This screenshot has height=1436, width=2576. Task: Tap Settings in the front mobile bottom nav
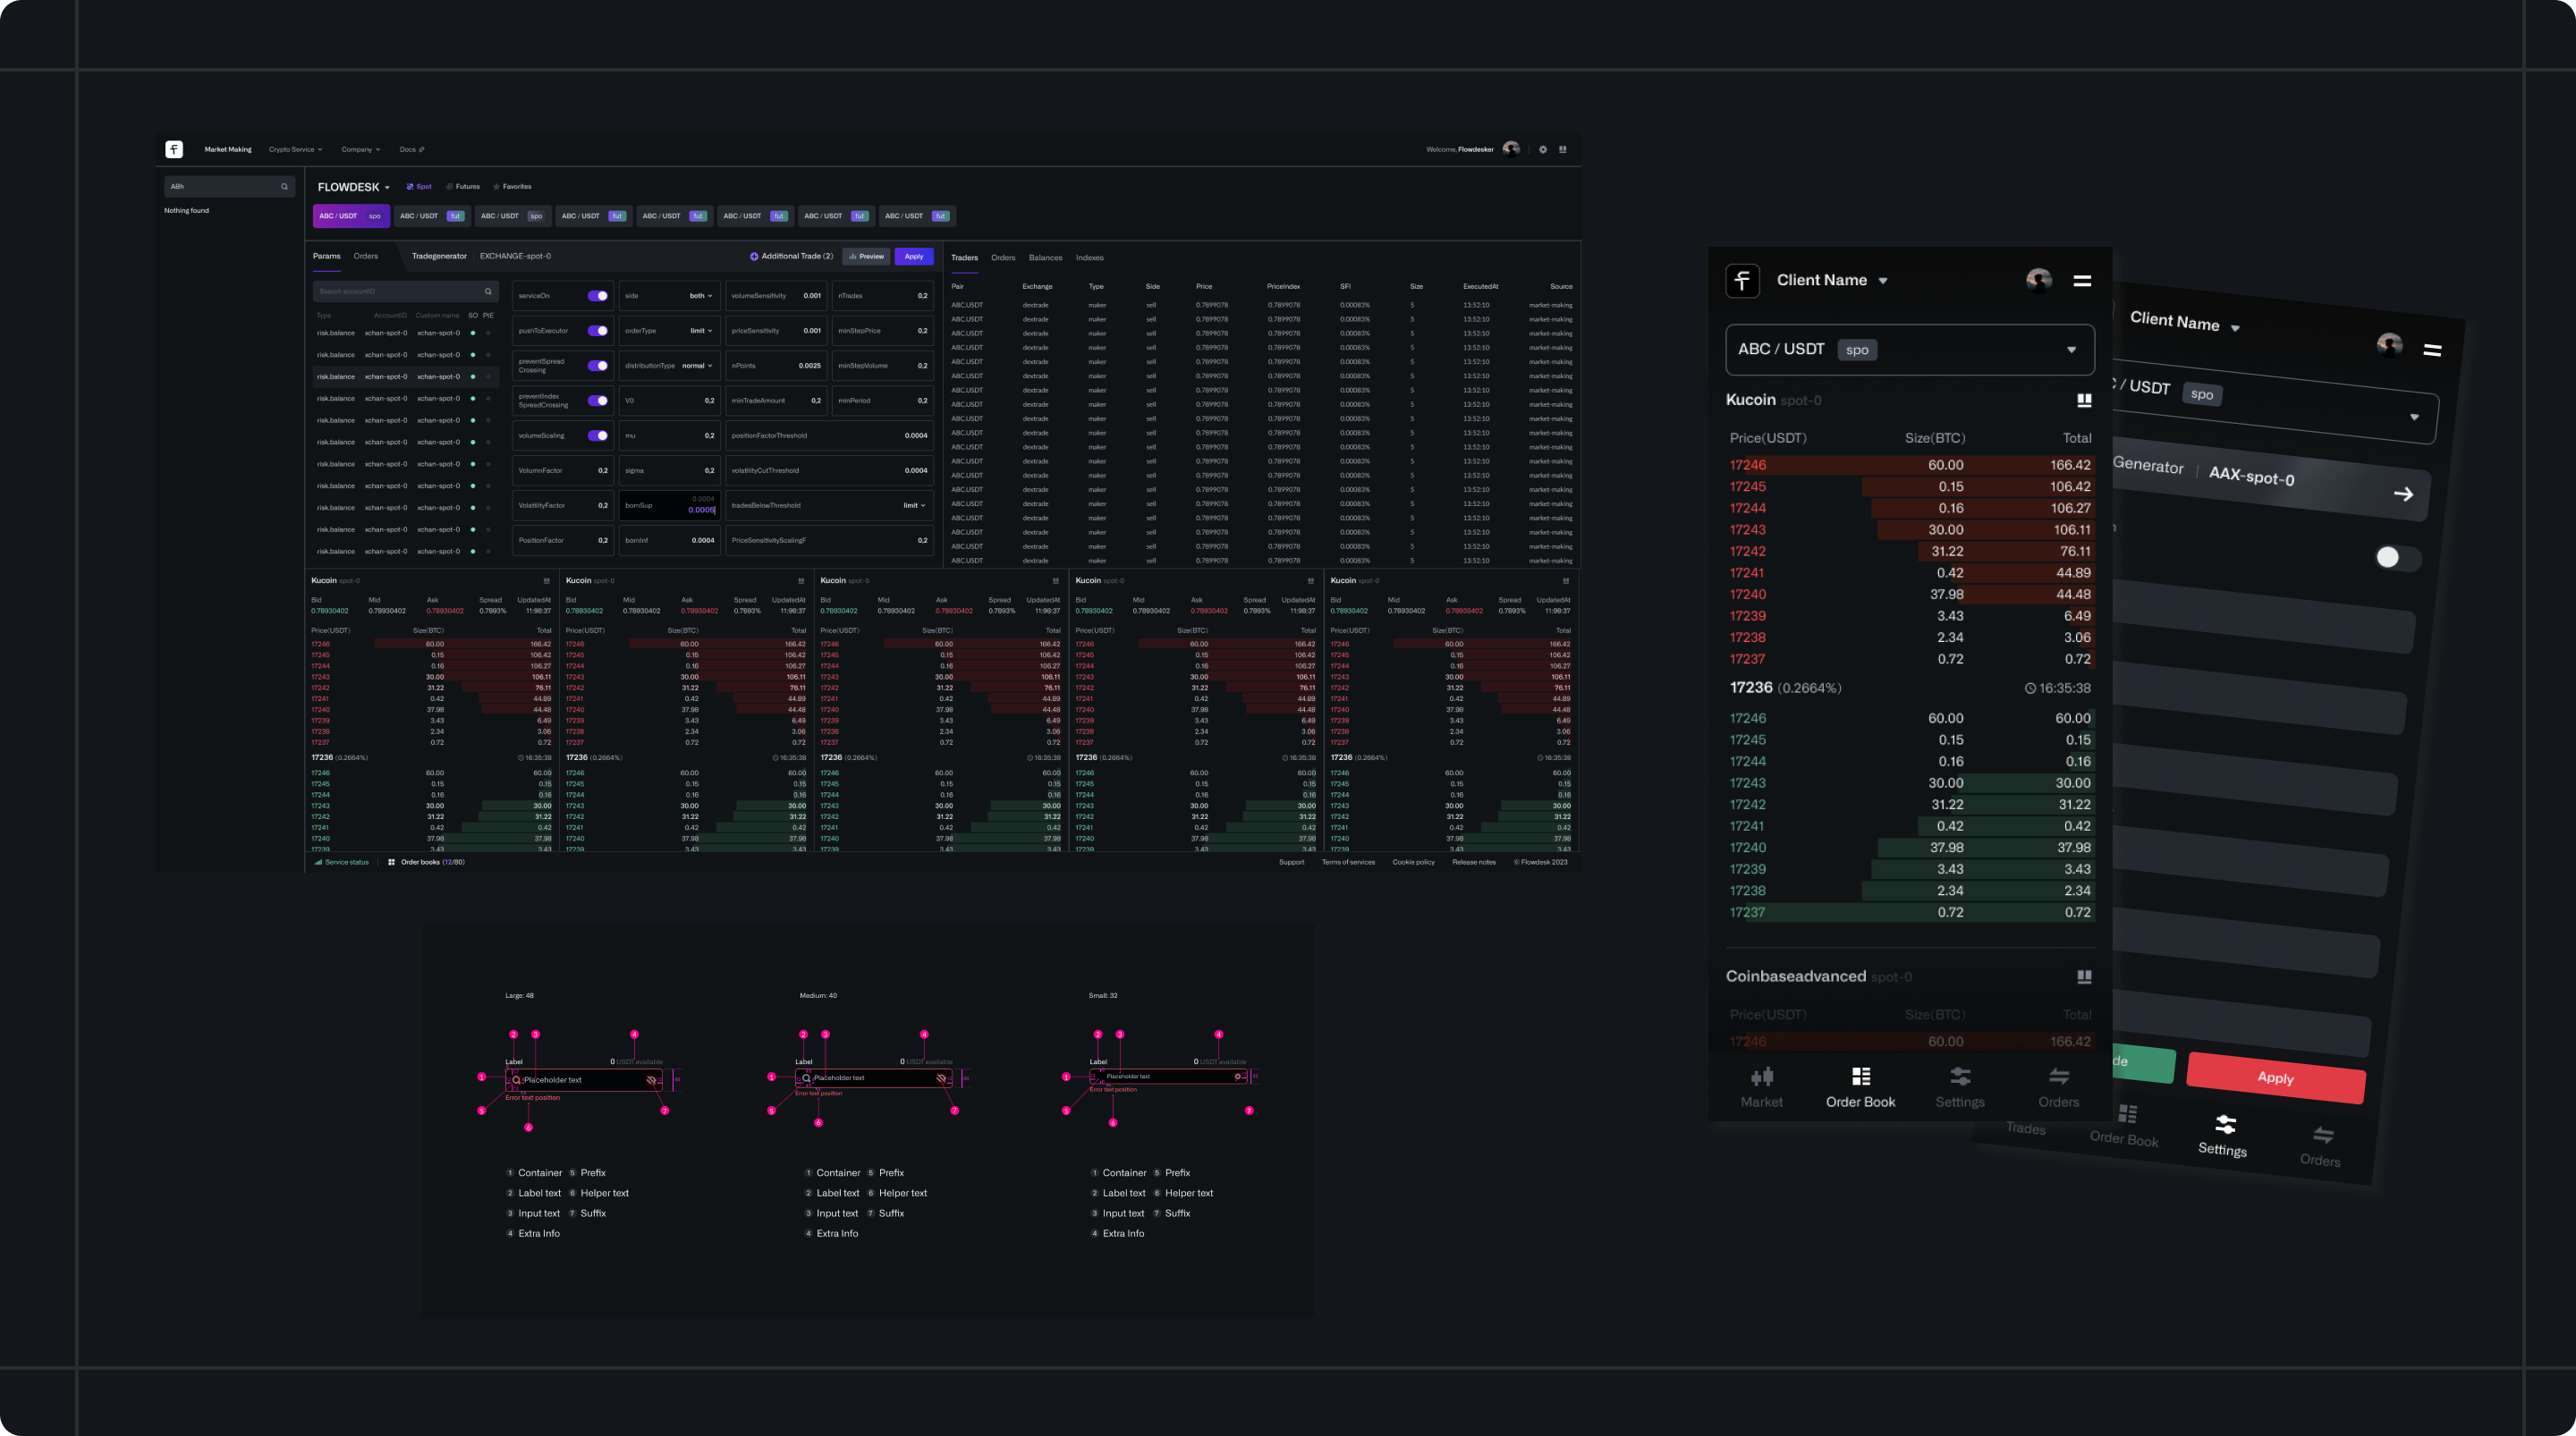1960,1087
